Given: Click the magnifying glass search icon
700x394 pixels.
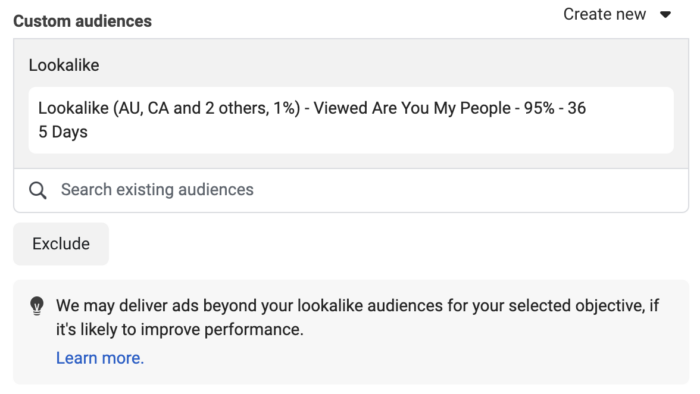Looking at the screenshot, I should tap(38, 191).
